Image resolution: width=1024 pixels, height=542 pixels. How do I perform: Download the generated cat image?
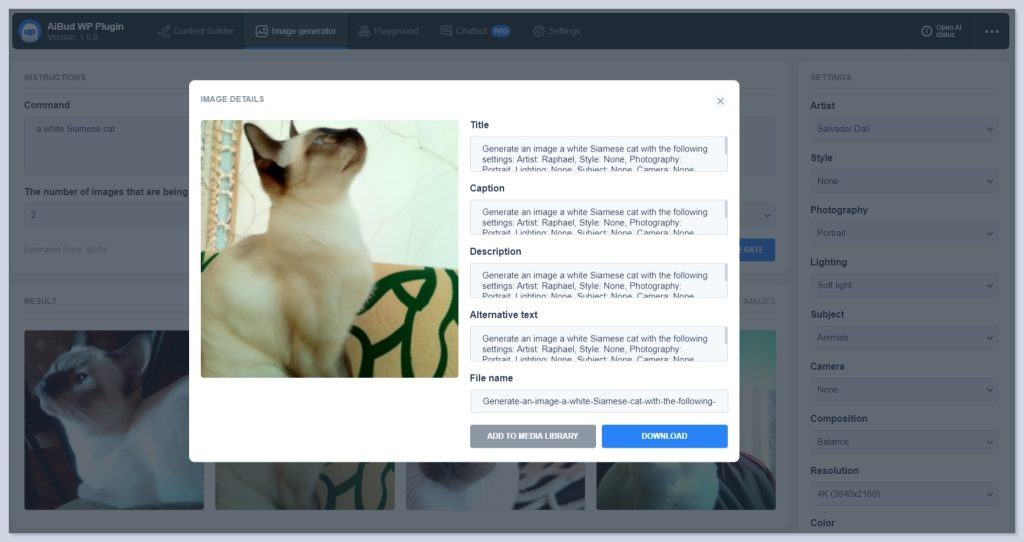[664, 436]
